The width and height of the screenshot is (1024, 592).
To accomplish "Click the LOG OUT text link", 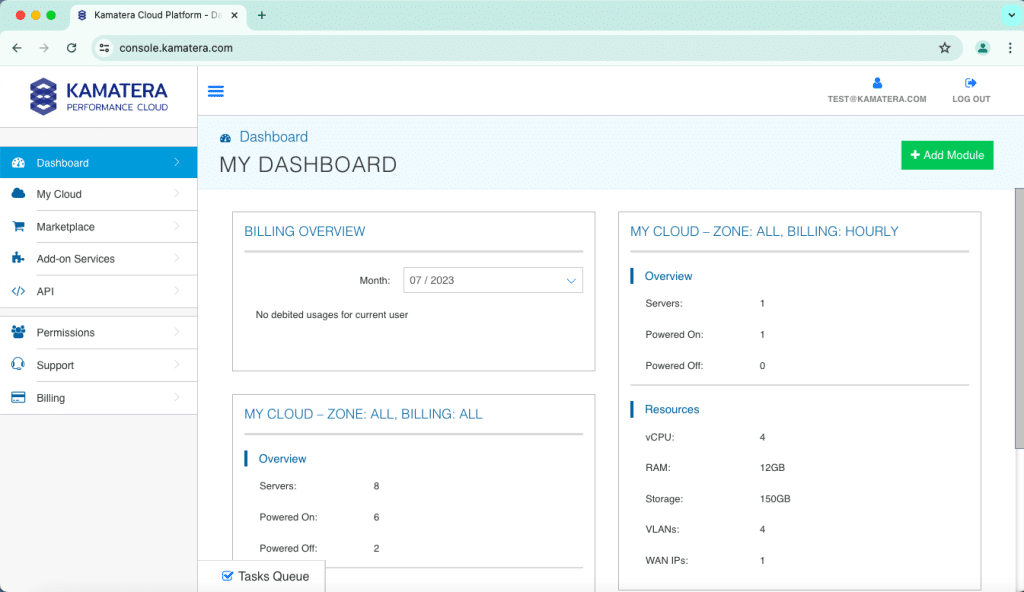I will (971, 99).
